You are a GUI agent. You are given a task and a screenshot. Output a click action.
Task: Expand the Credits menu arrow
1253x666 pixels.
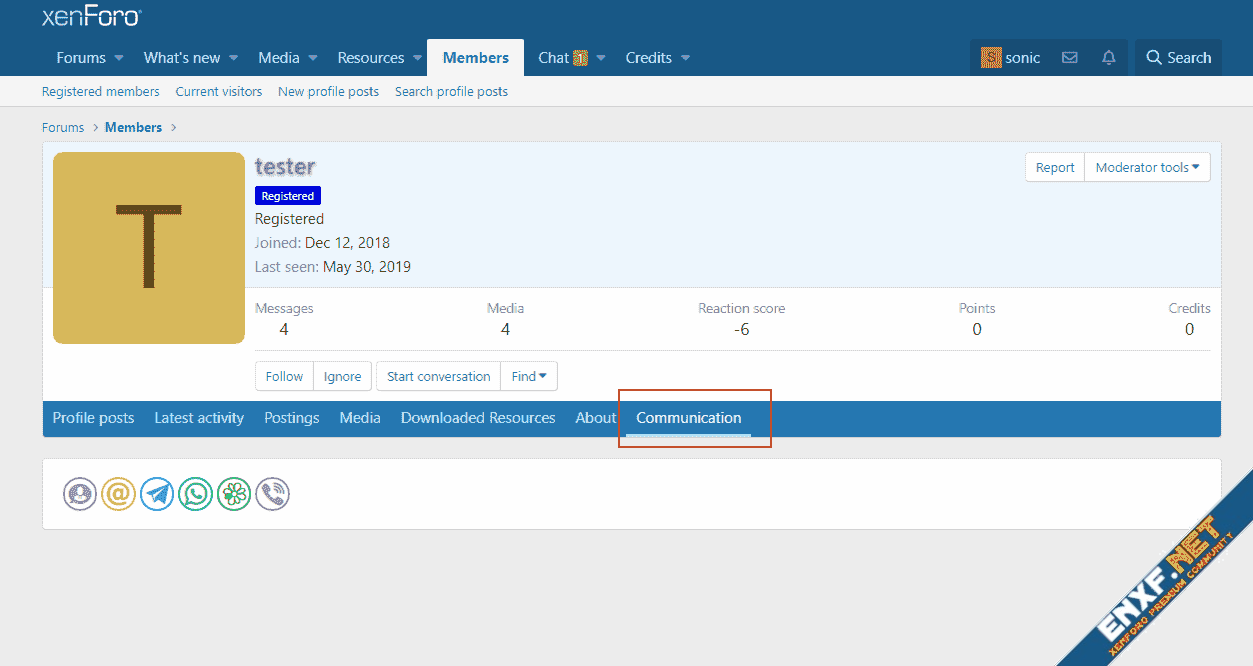tap(686, 58)
